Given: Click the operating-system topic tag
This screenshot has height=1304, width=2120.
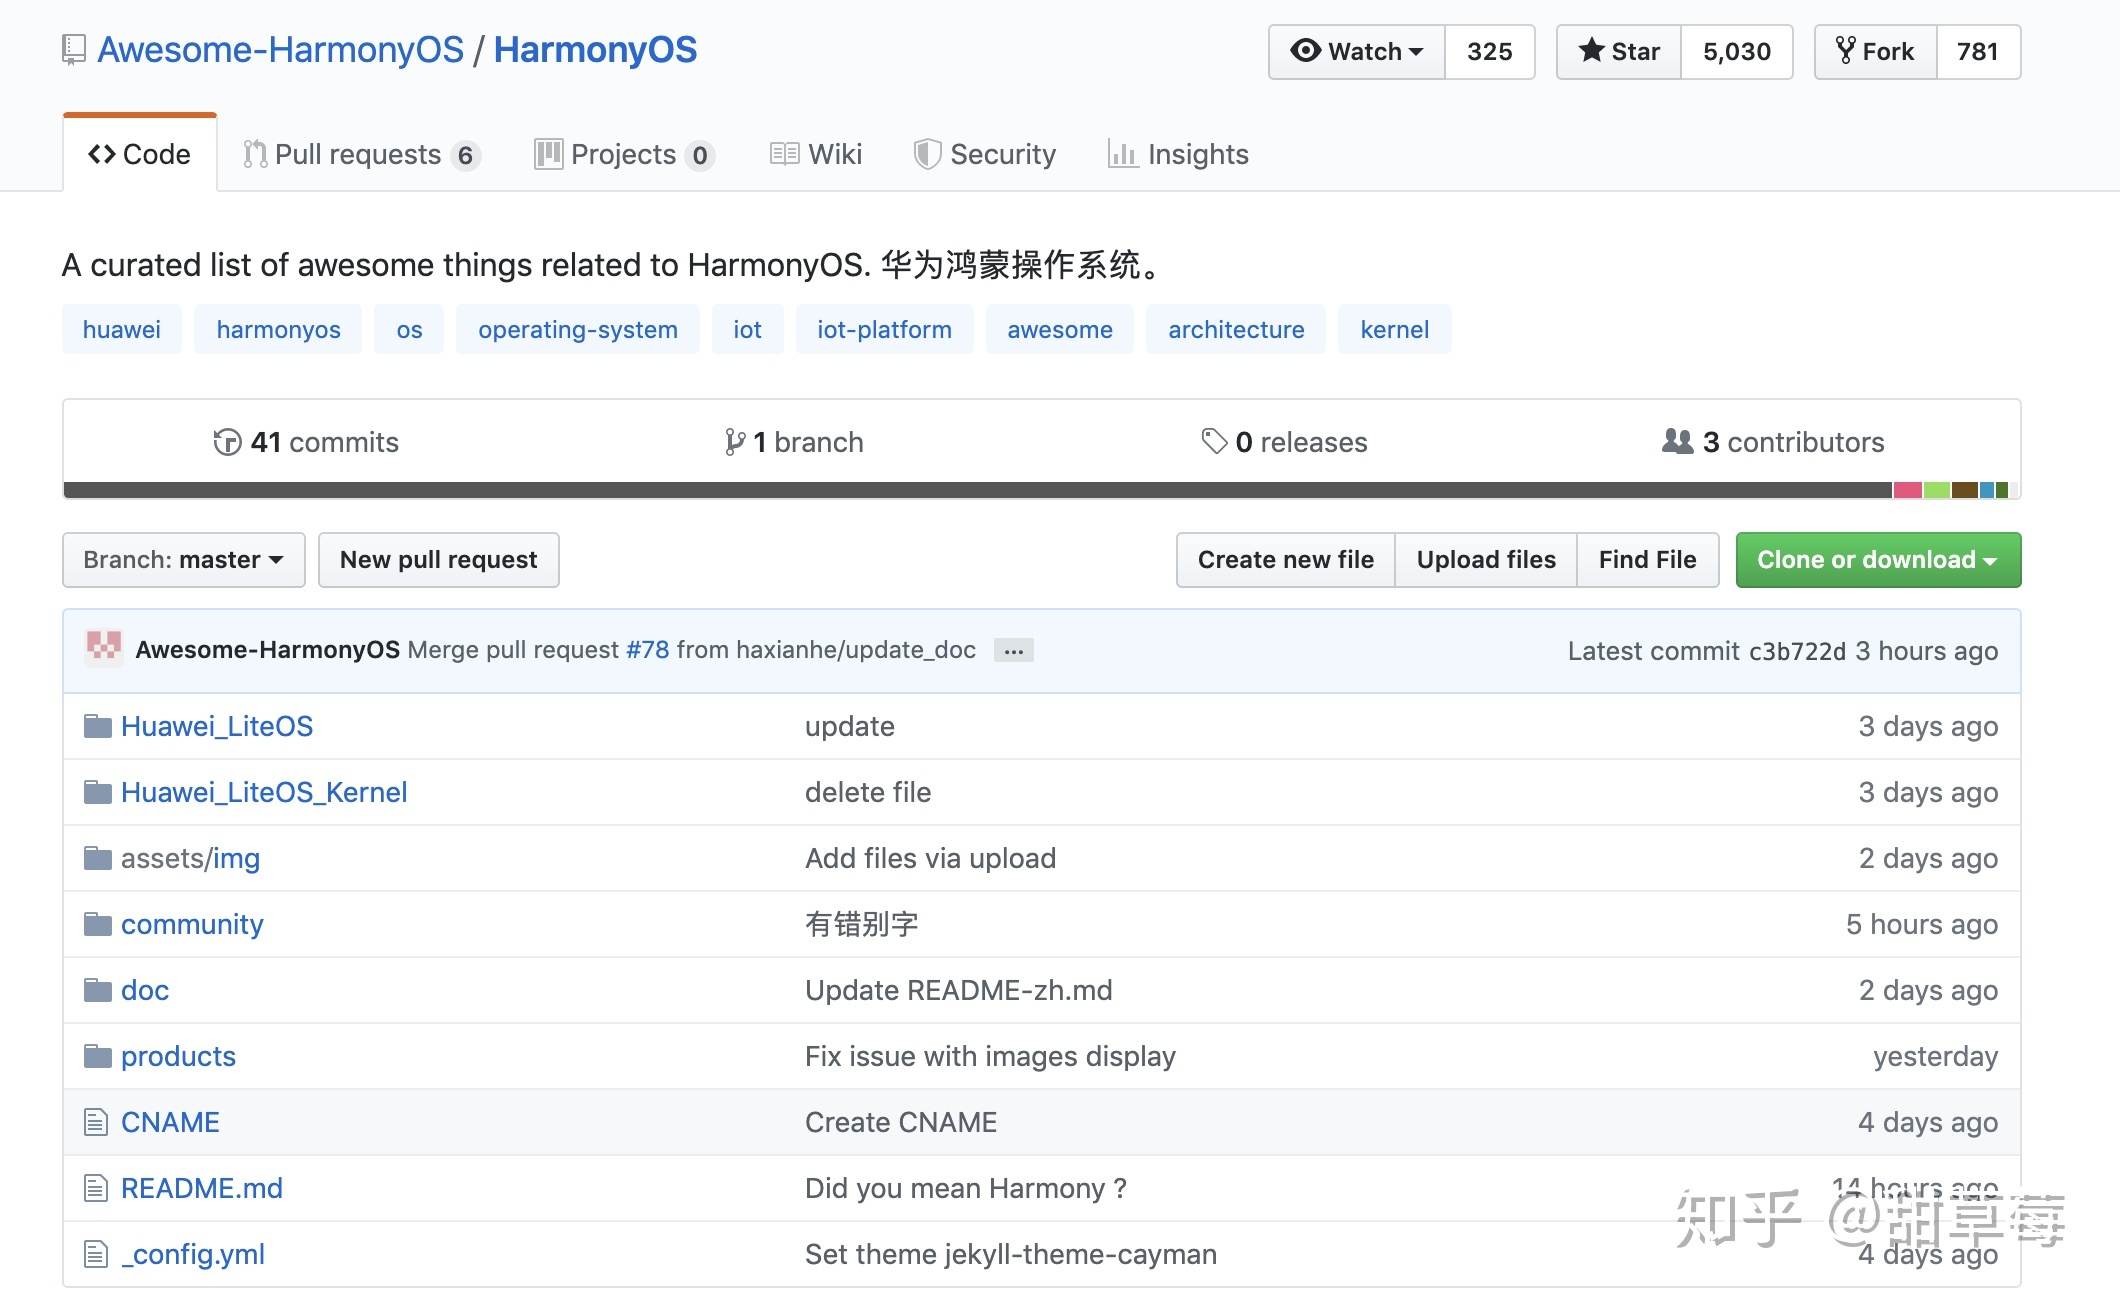Looking at the screenshot, I should [x=578, y=329].
